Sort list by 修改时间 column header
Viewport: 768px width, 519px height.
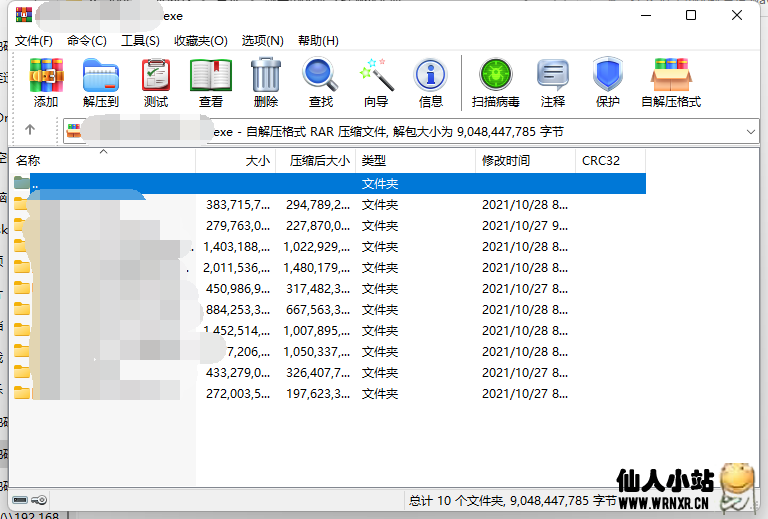[525, 161]
